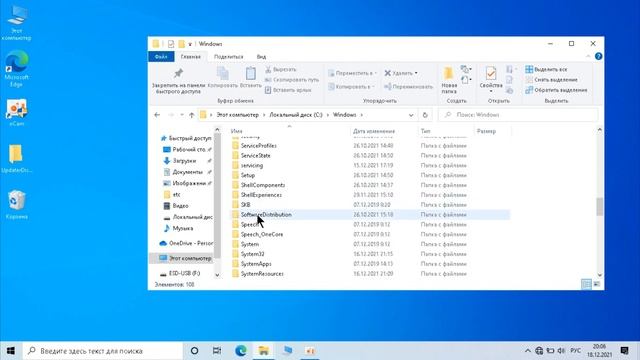Select OneDrive - Personal in navigation pane

click(187, 243)
